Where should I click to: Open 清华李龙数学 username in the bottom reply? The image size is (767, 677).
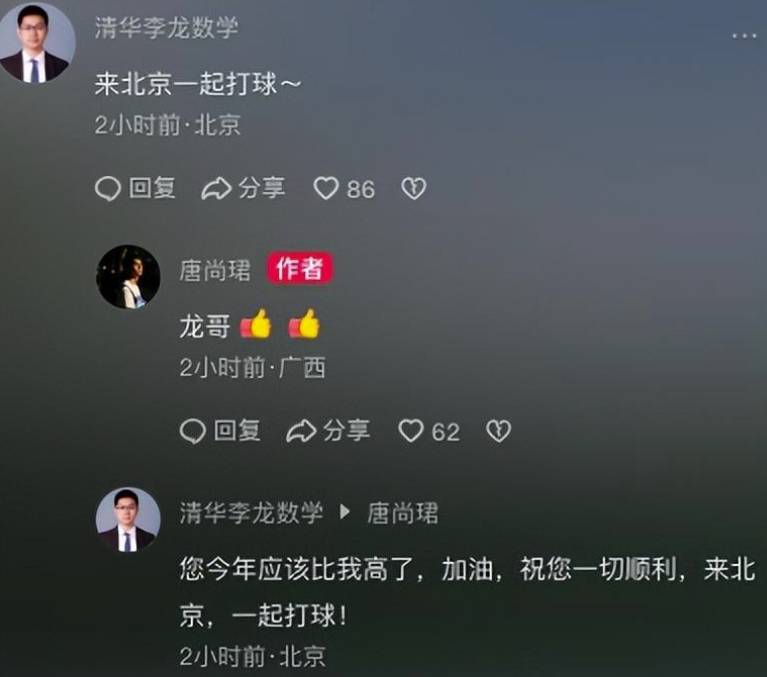pyautogui.click(x=251, y=513)
